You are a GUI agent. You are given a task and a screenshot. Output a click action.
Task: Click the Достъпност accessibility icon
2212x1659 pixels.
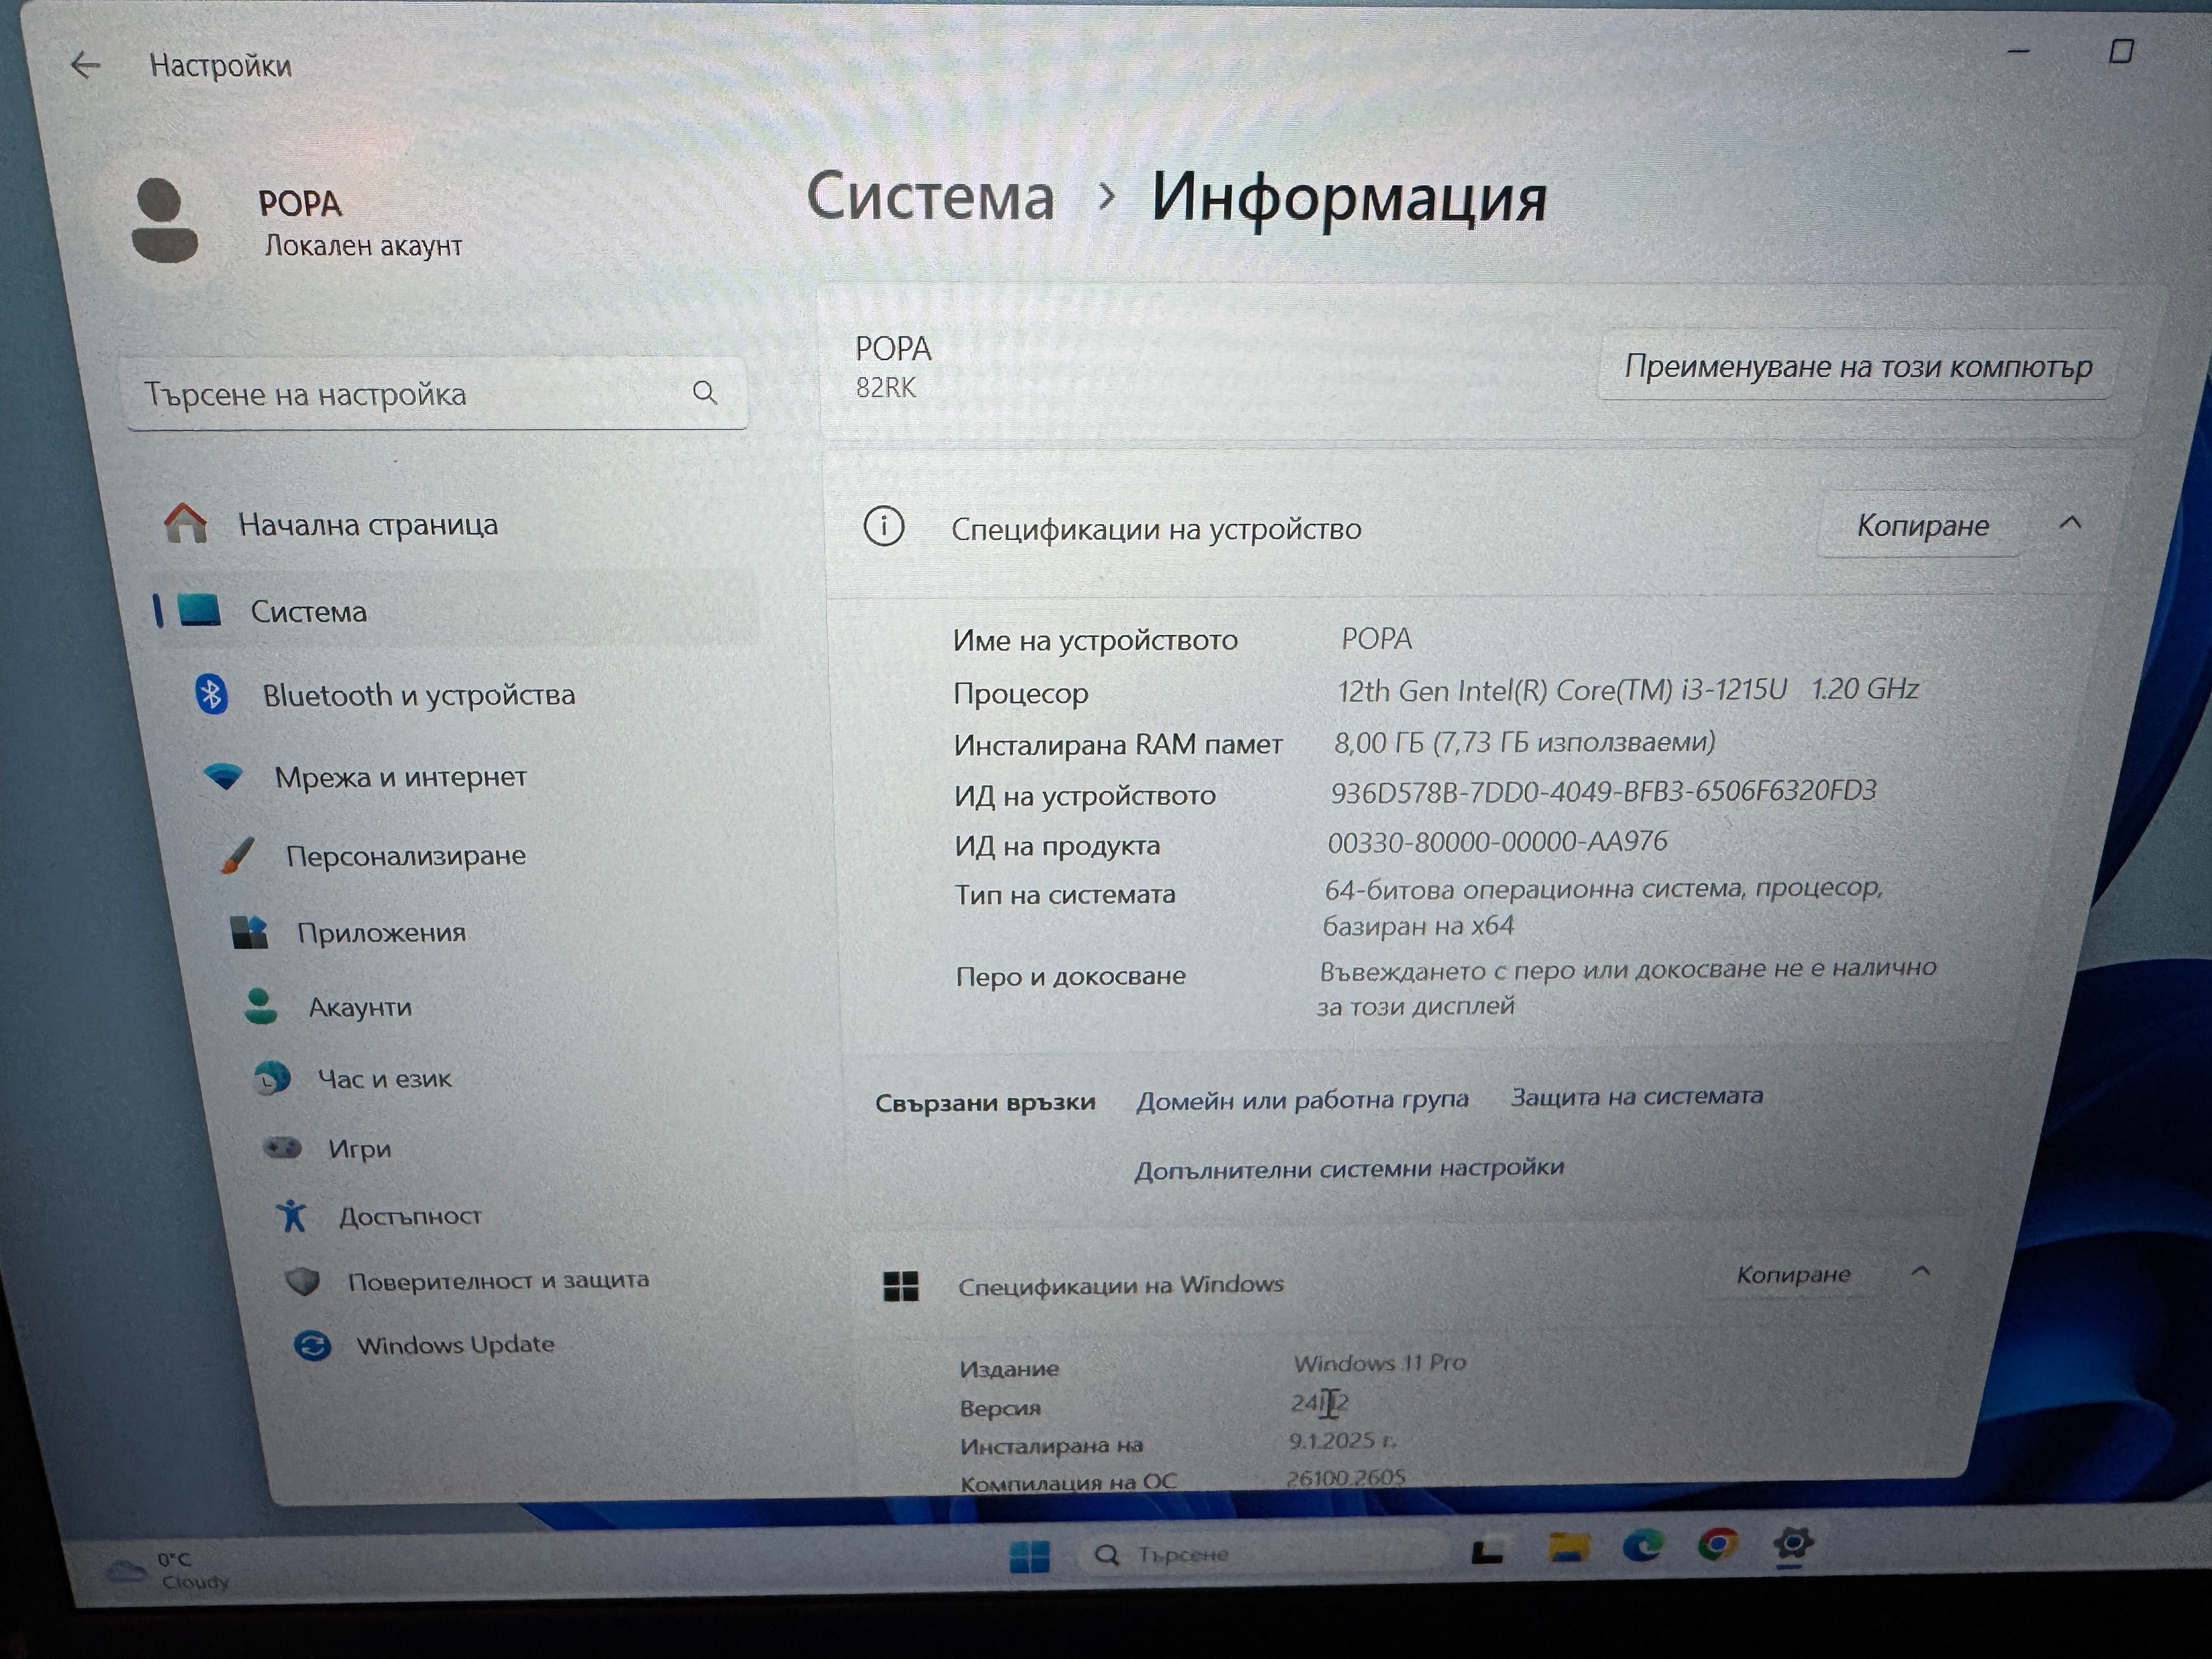(291, 1216)
